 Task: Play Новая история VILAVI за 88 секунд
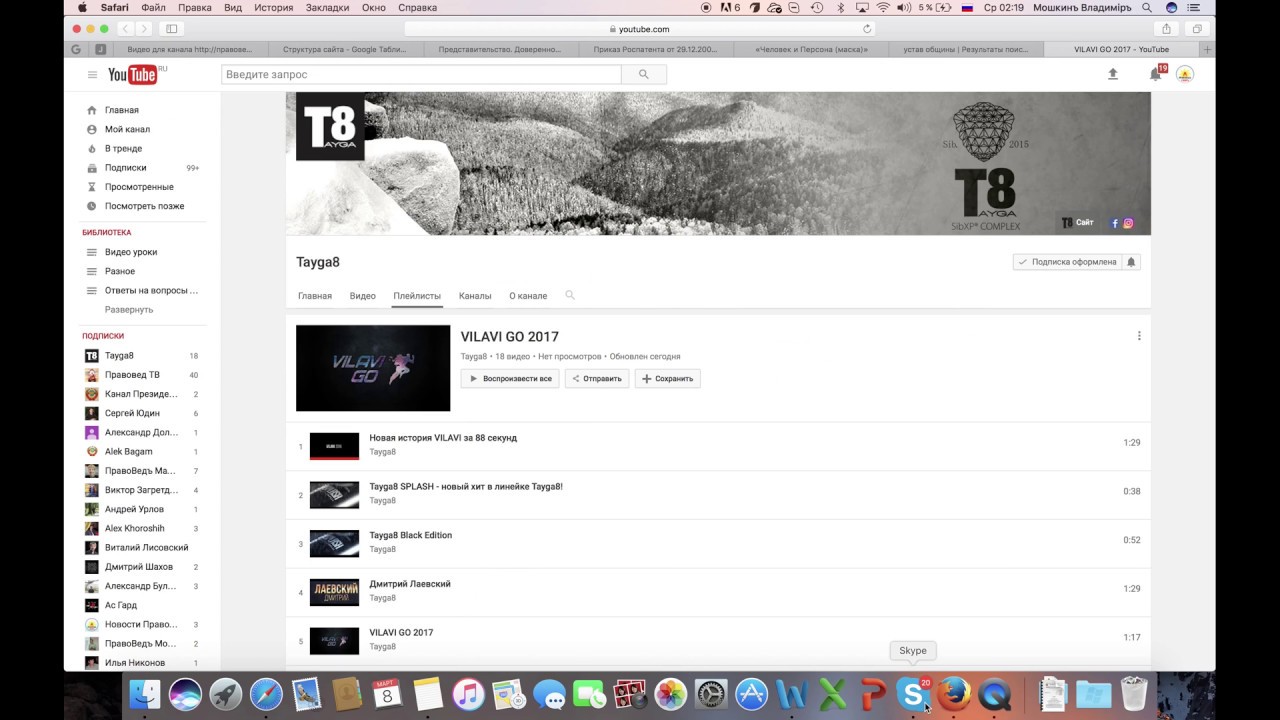pos(443,438)
